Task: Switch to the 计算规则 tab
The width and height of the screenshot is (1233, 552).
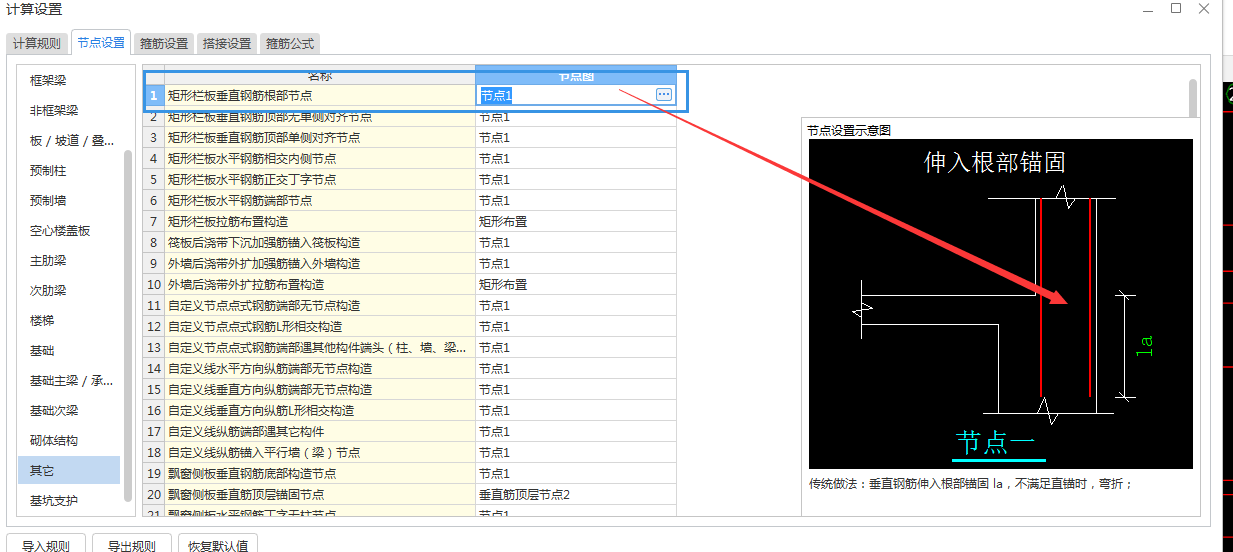Action: 37,43
